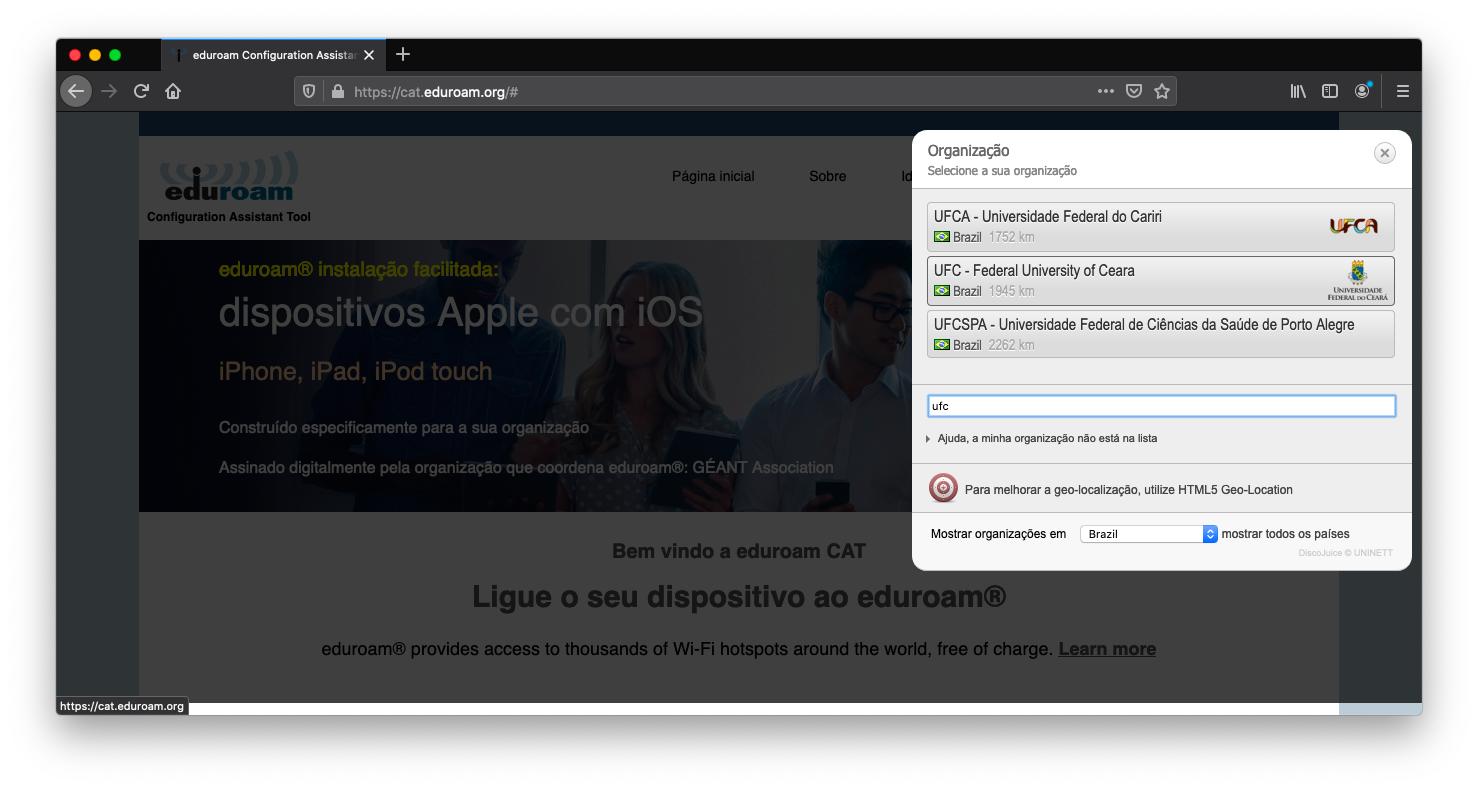
Task: Go to the Firefox home page icon
Action: click(x=173, y=91)
